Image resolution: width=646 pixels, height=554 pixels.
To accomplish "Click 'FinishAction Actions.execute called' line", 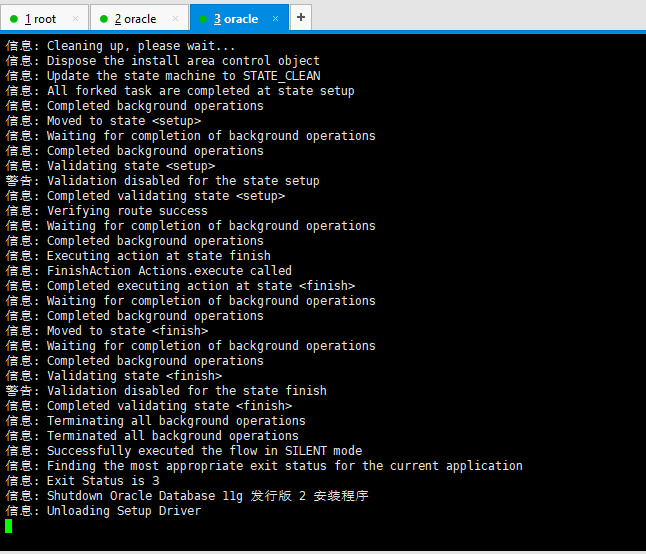I will (148, 271).
